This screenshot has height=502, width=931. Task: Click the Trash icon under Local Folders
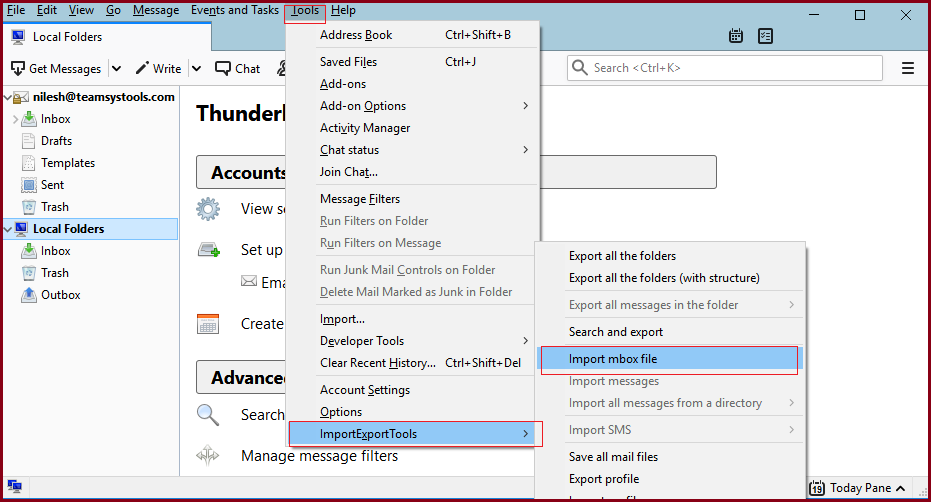coord(28,273)
